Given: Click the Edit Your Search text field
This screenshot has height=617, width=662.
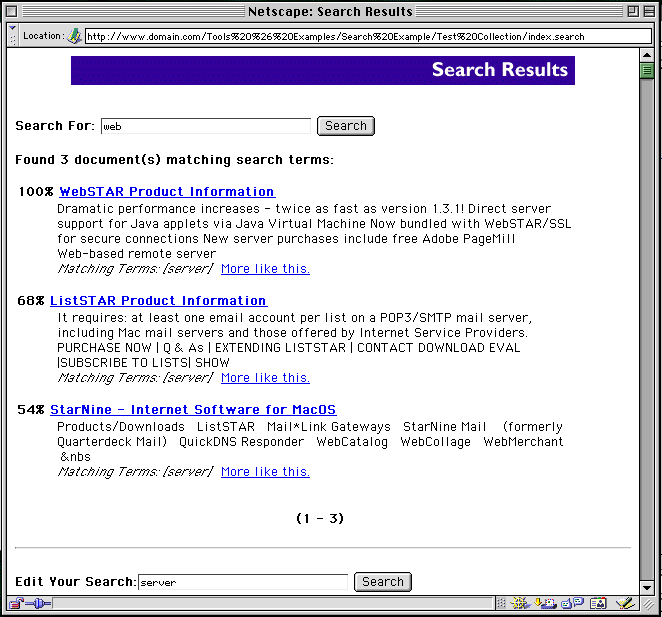Looking at the screenshot, I should point(243,582).
